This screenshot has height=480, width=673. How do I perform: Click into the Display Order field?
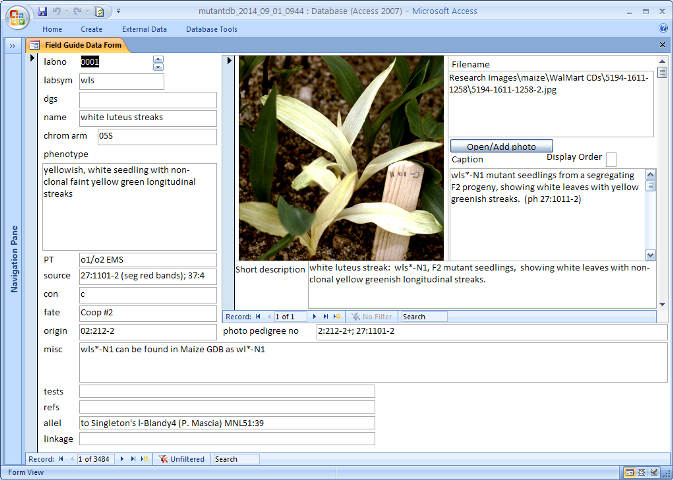click(611, 159)
